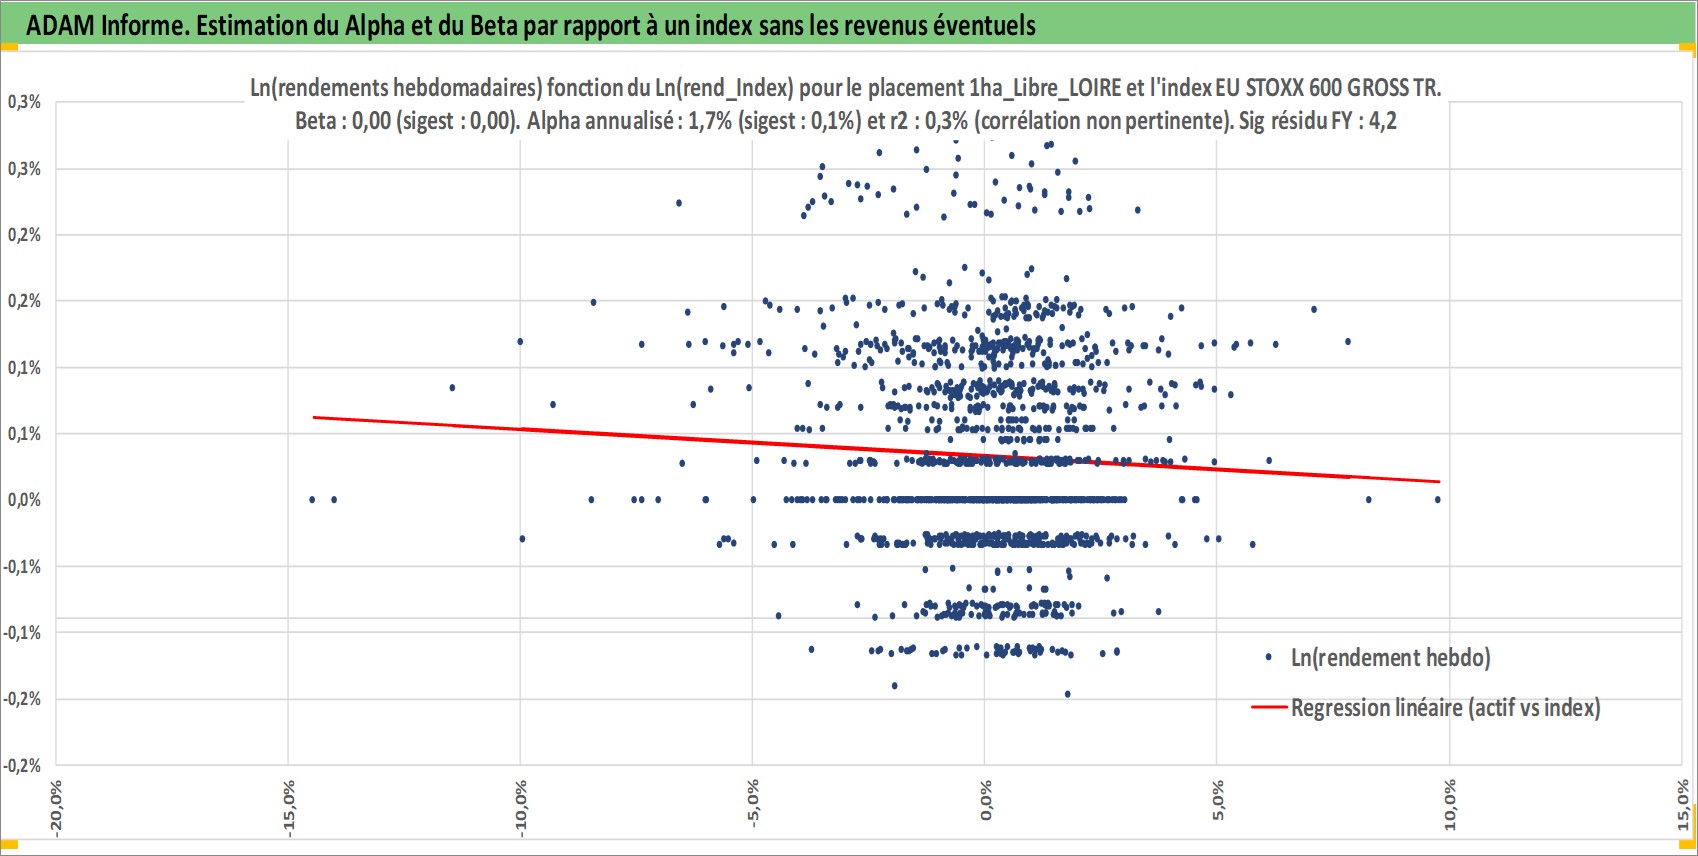Click the blue legend marker dot
This screenshot has width=1698, height=856.
[1268, 657]
